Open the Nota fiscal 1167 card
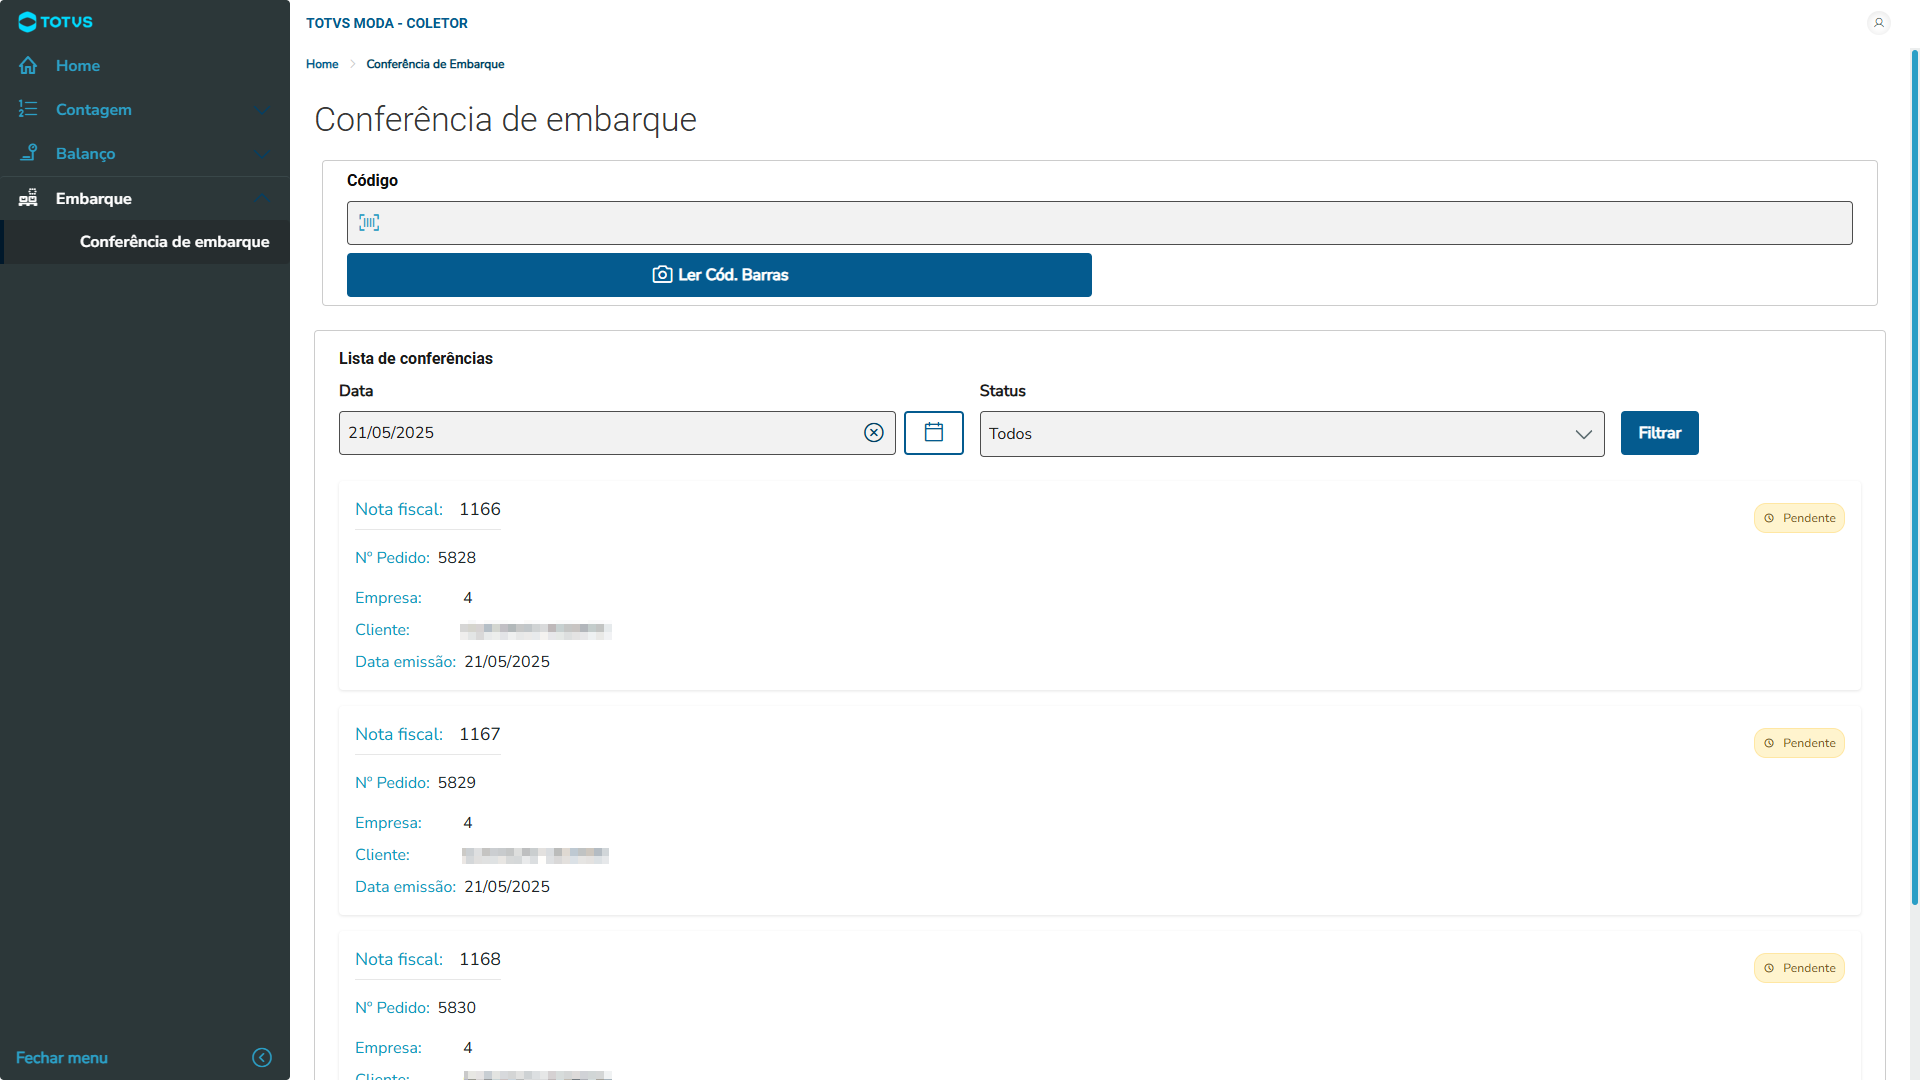 pyautogui.click(x=1098, y=810)
